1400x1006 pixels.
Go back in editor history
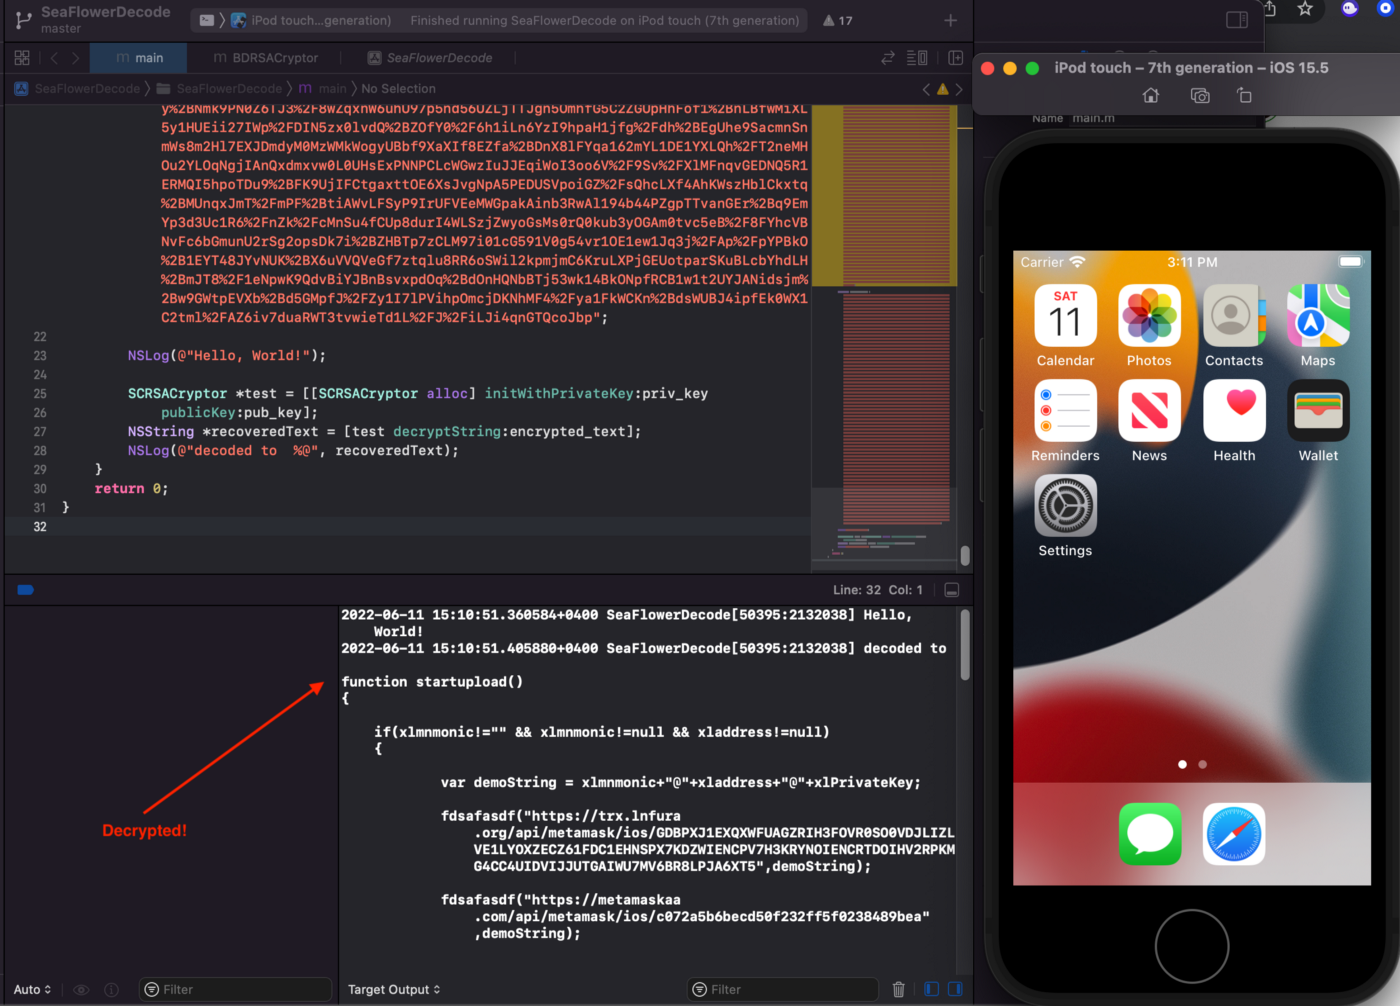point(55,58)
